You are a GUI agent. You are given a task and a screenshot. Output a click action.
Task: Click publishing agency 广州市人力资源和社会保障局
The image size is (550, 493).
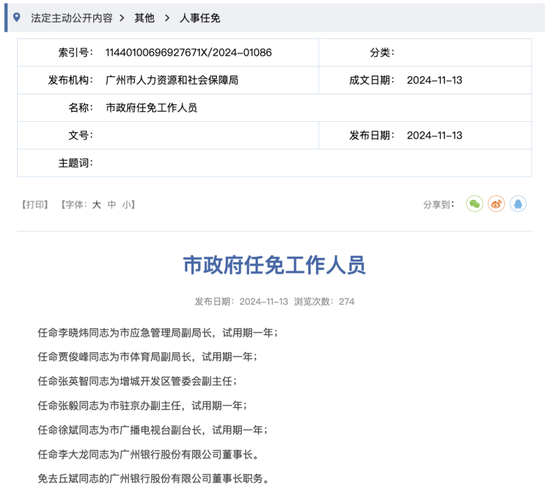pyautogui.click(x=172, y=80)
